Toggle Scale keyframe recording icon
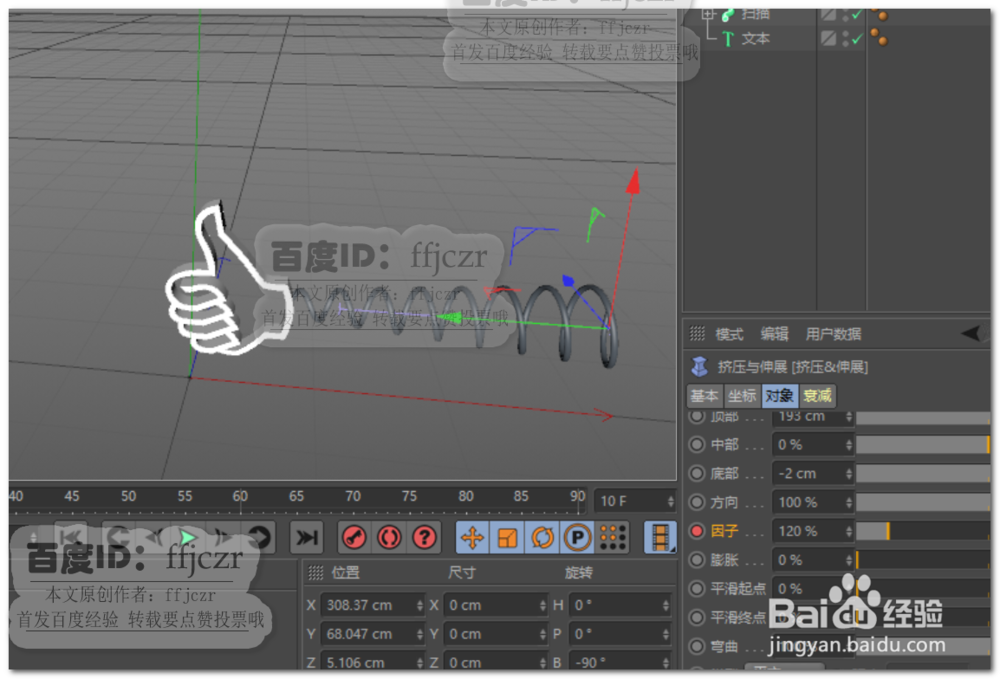The image size is (1000, 679). pyautogui.click(x=508, y=537)
